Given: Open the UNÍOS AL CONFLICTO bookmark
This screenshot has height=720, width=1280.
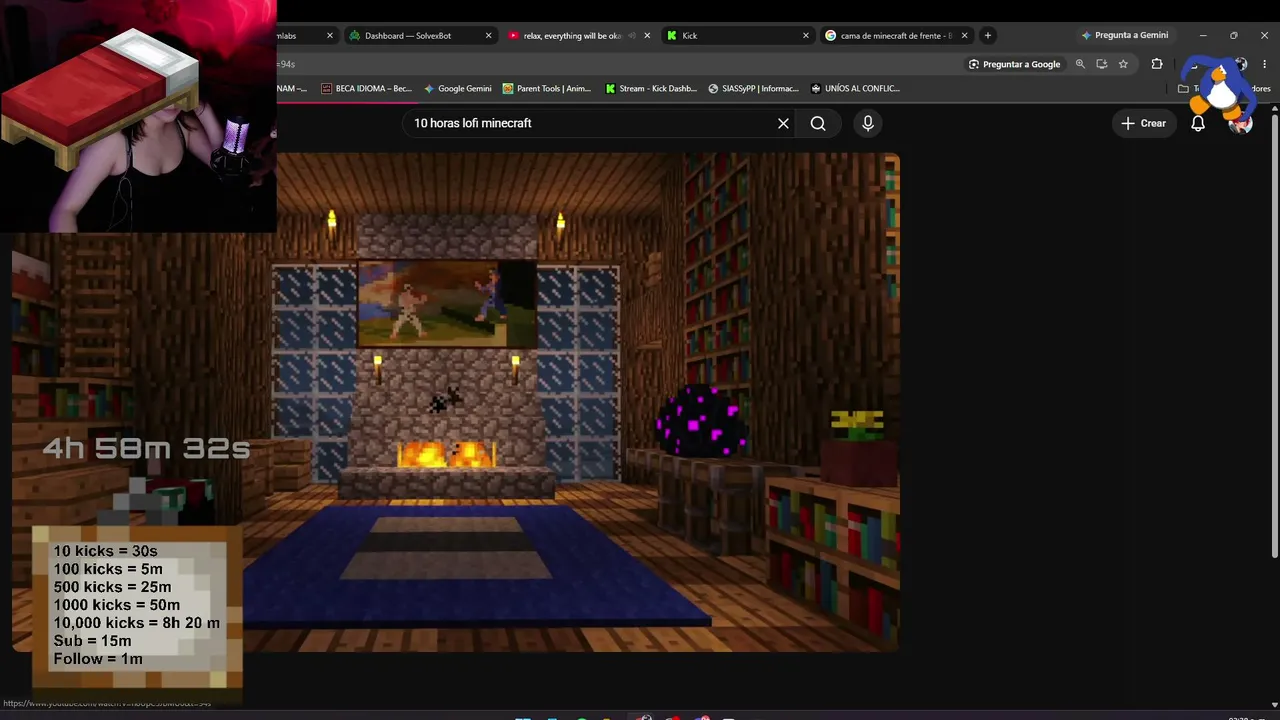Looking at the screenshot, I should (x=855, y=88).
